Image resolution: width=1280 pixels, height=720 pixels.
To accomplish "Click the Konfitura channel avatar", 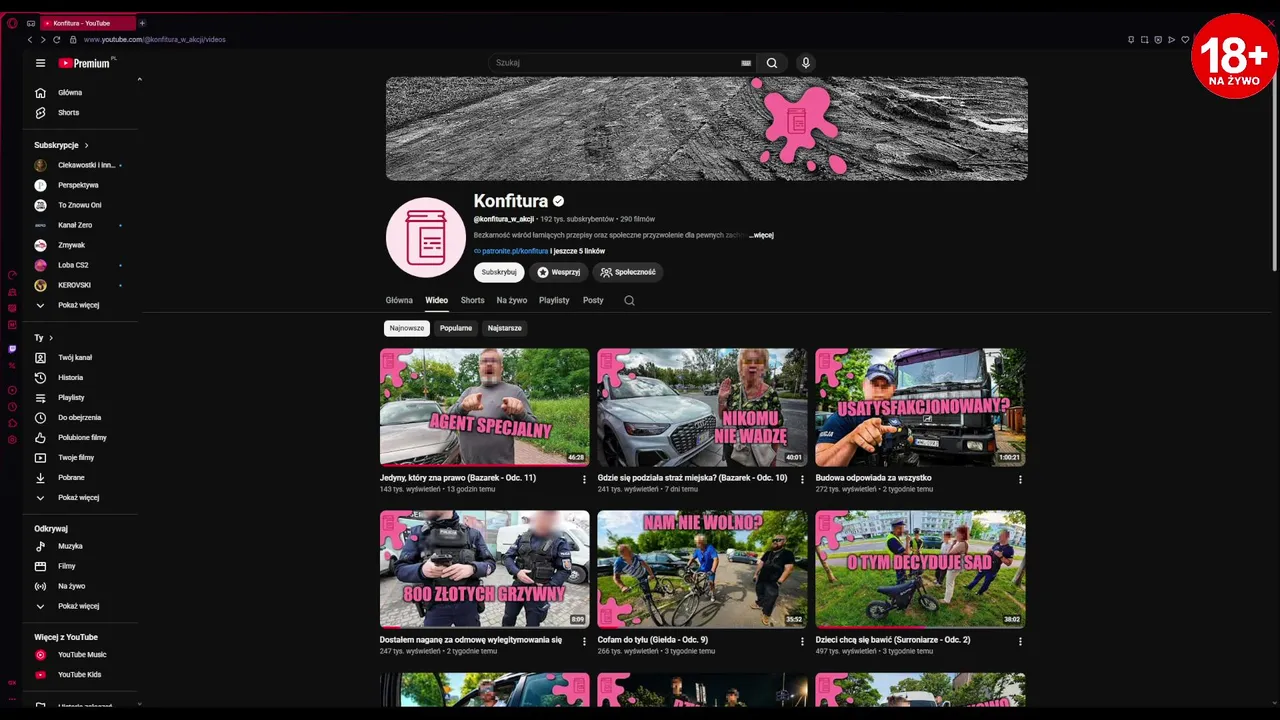I will (426, 237).
